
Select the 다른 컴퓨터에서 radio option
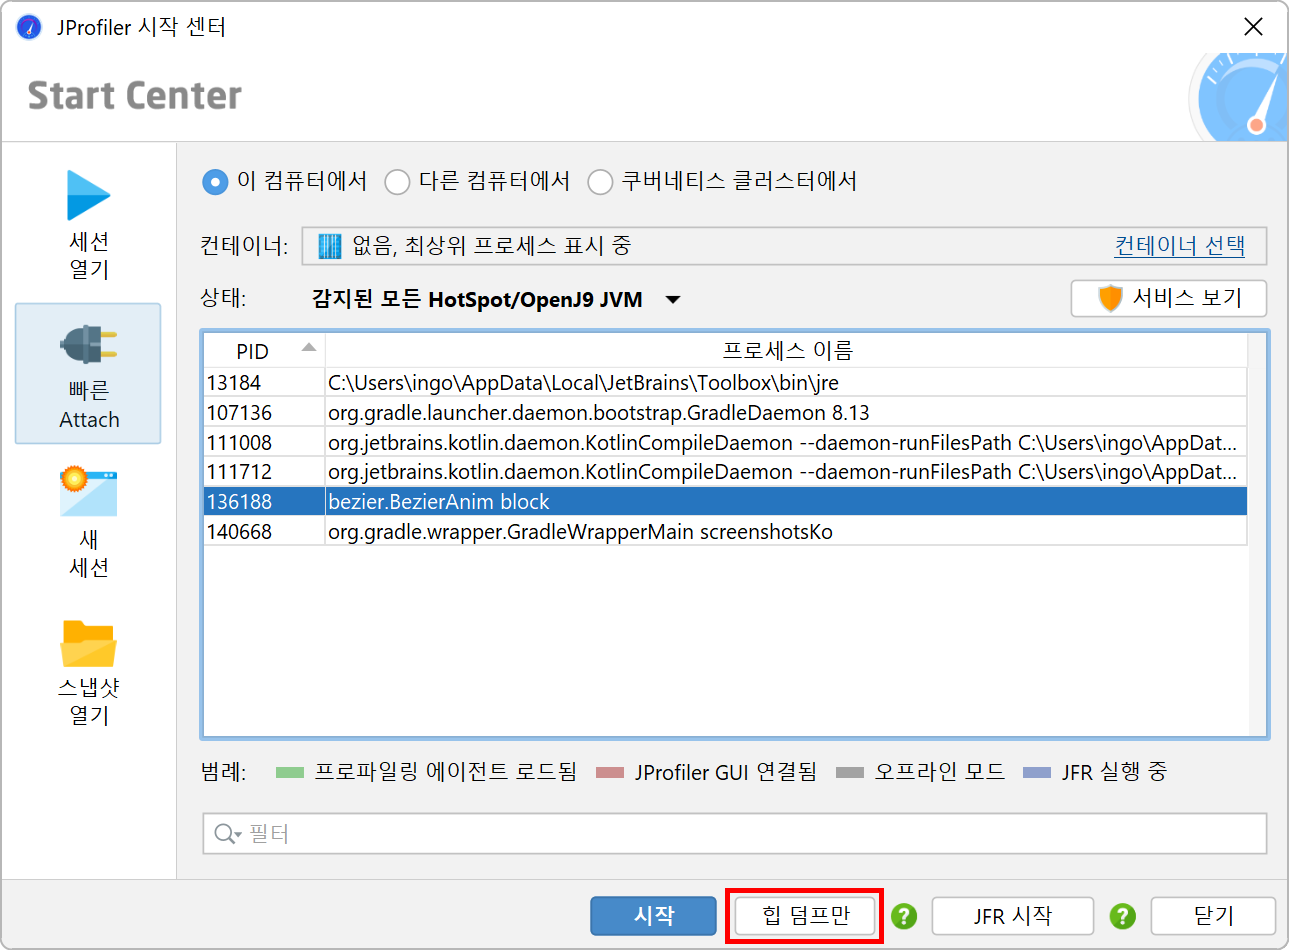[x=478, y=182]
